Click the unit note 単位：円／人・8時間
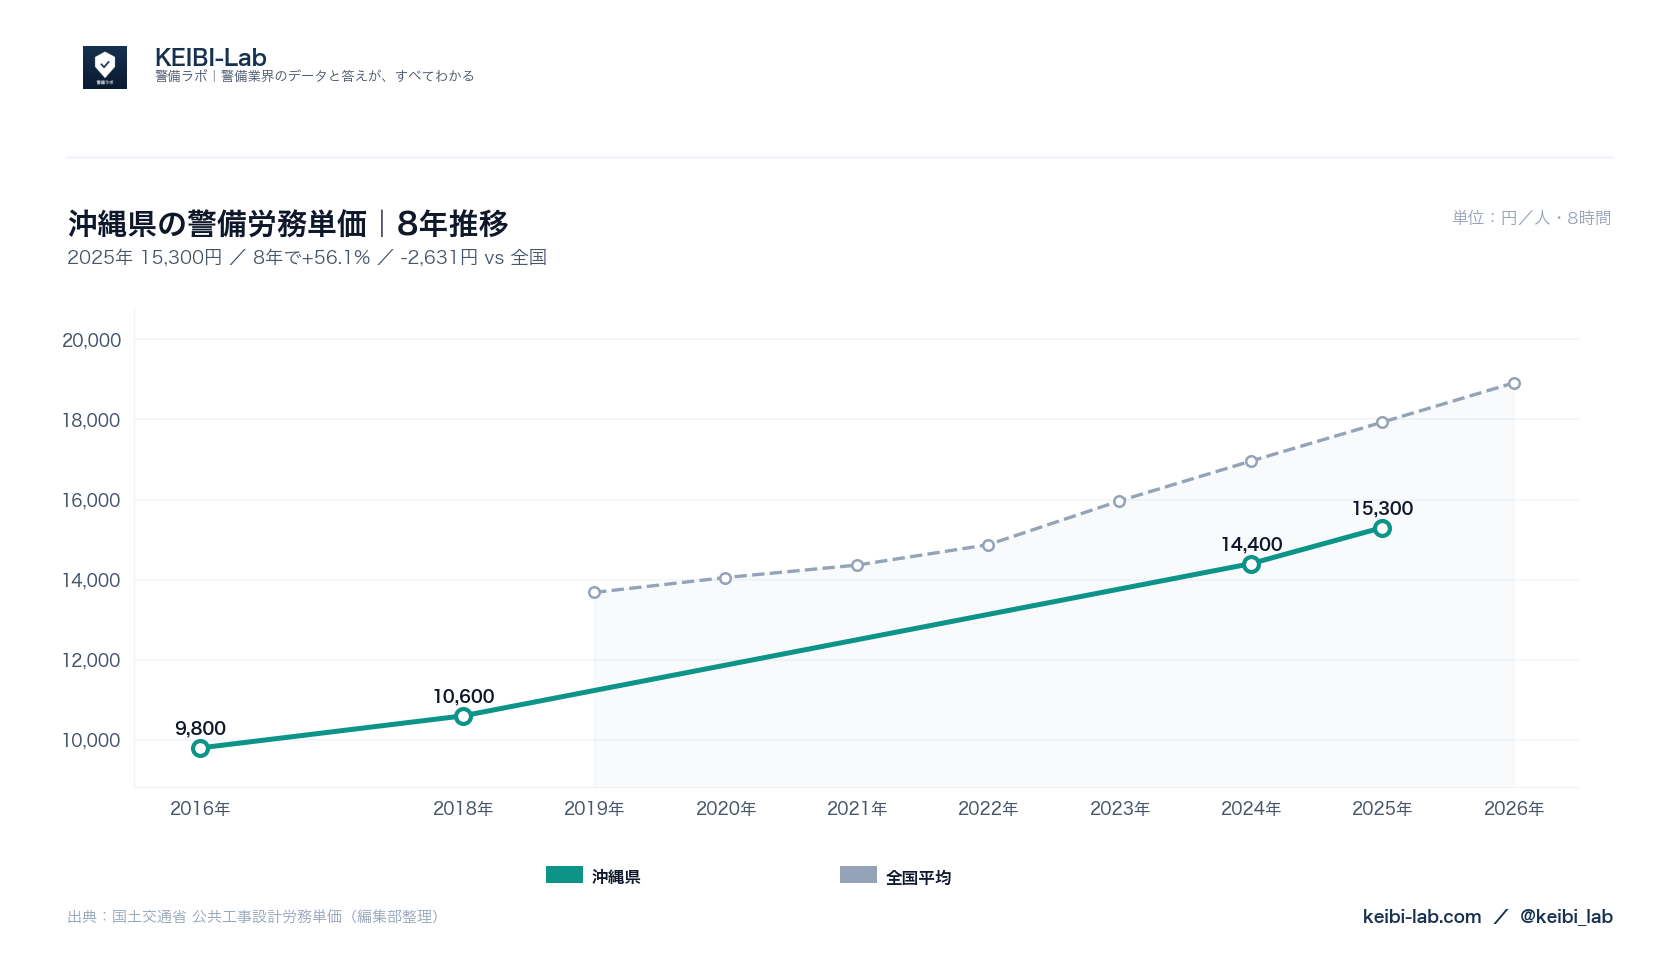Screen dimensions: 1680x960 pos(1532,217)
